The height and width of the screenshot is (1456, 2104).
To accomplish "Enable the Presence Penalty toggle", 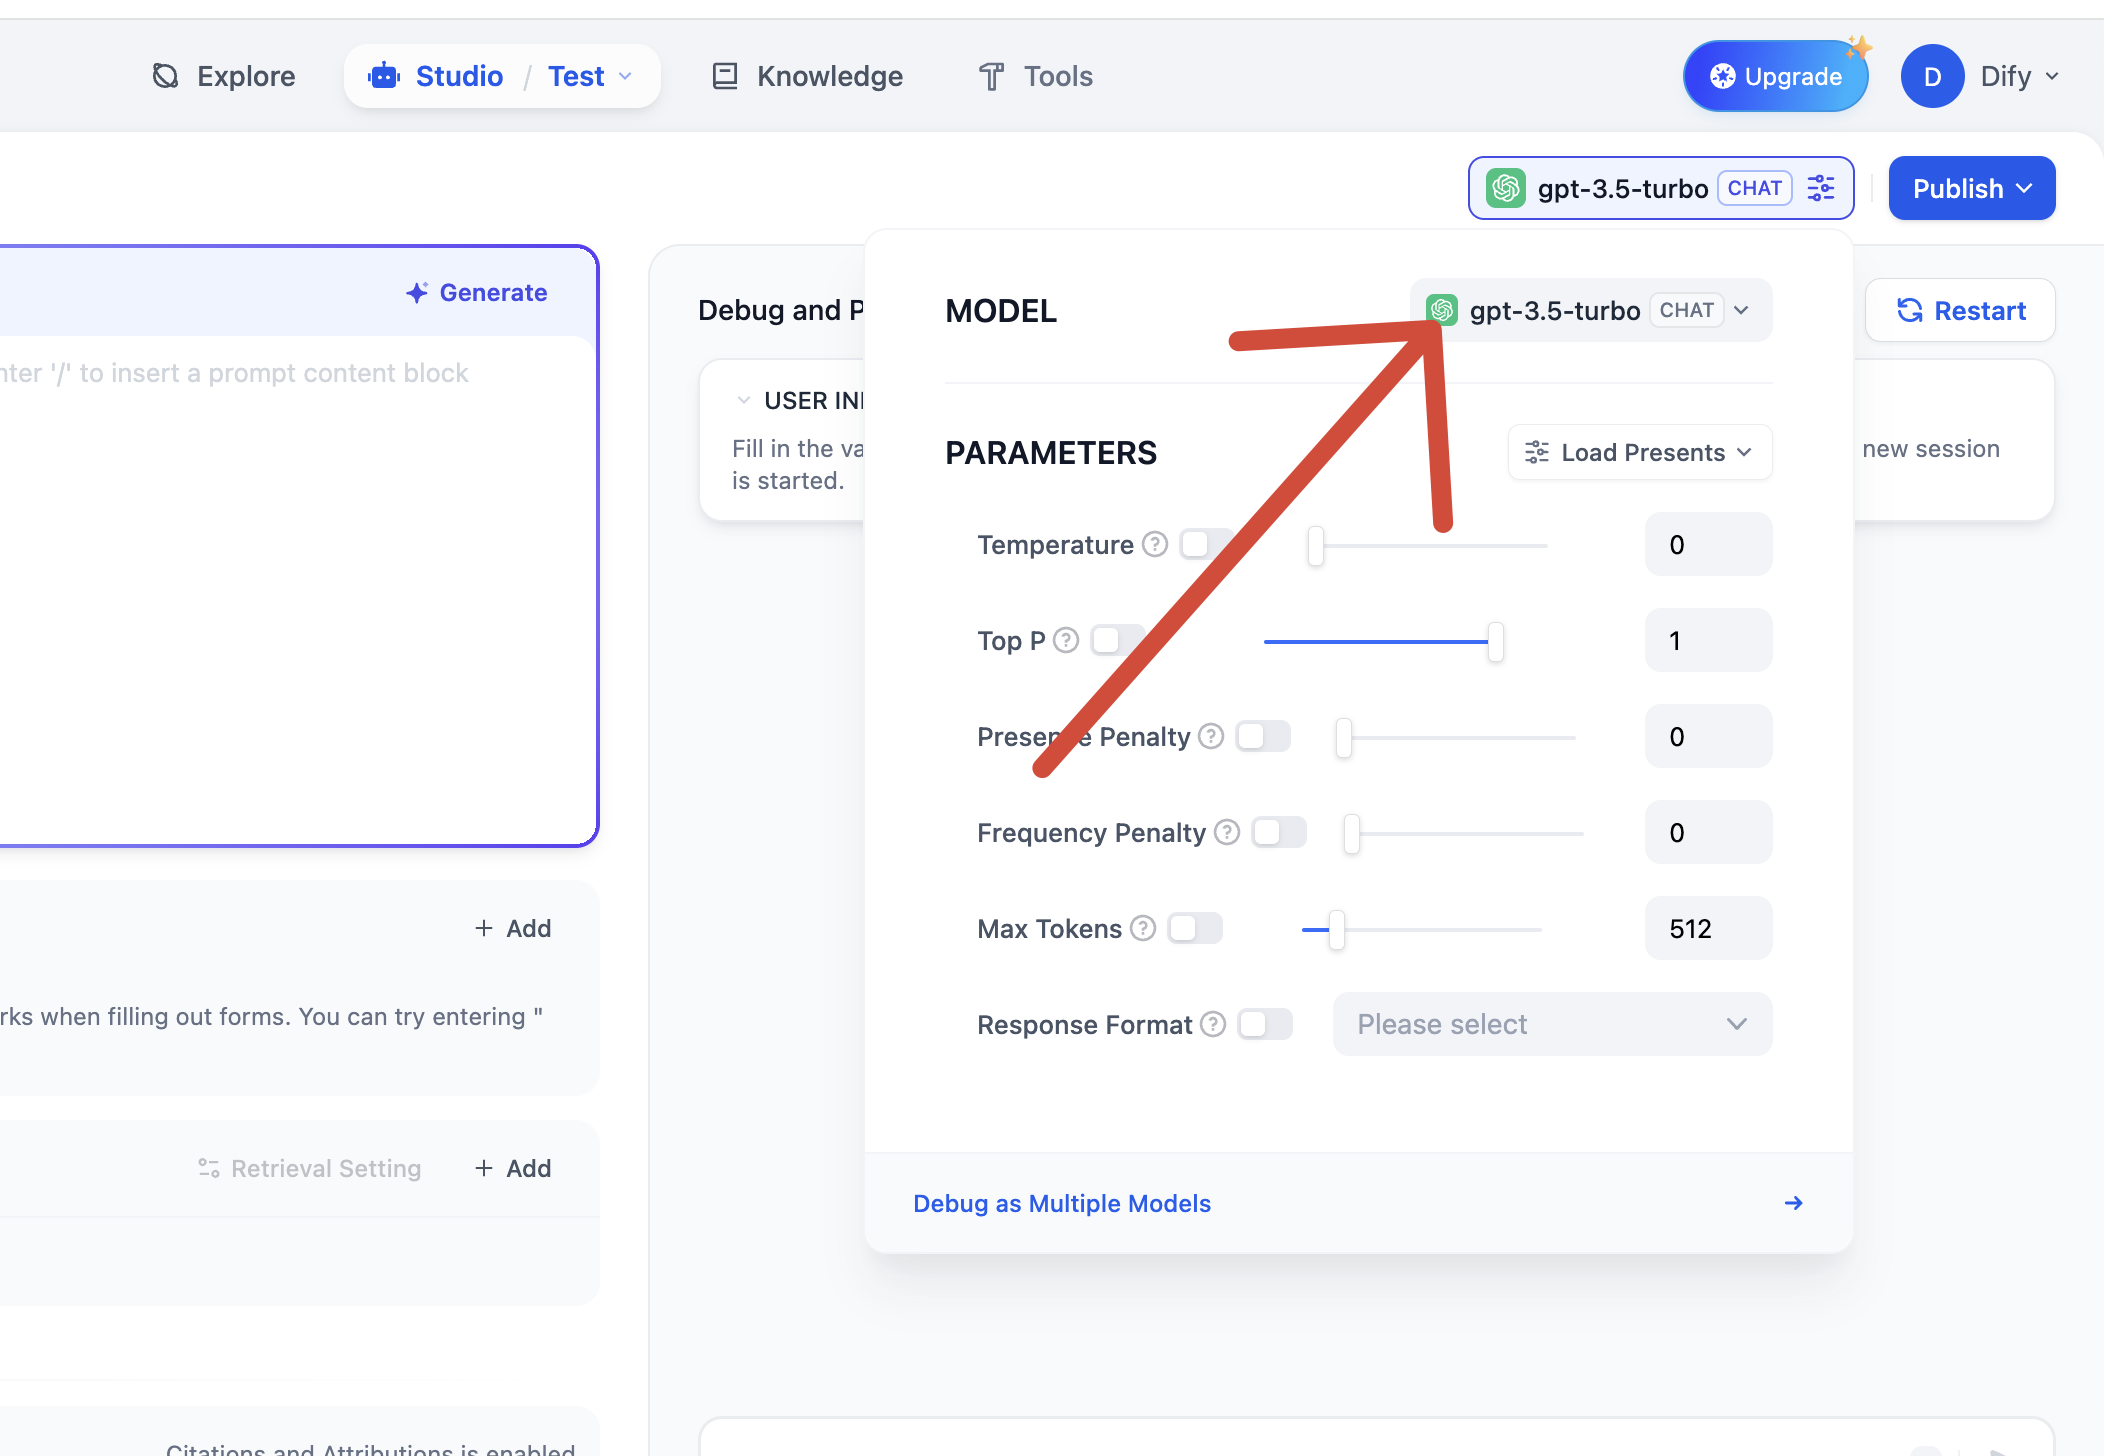I will pos(1262,736).
